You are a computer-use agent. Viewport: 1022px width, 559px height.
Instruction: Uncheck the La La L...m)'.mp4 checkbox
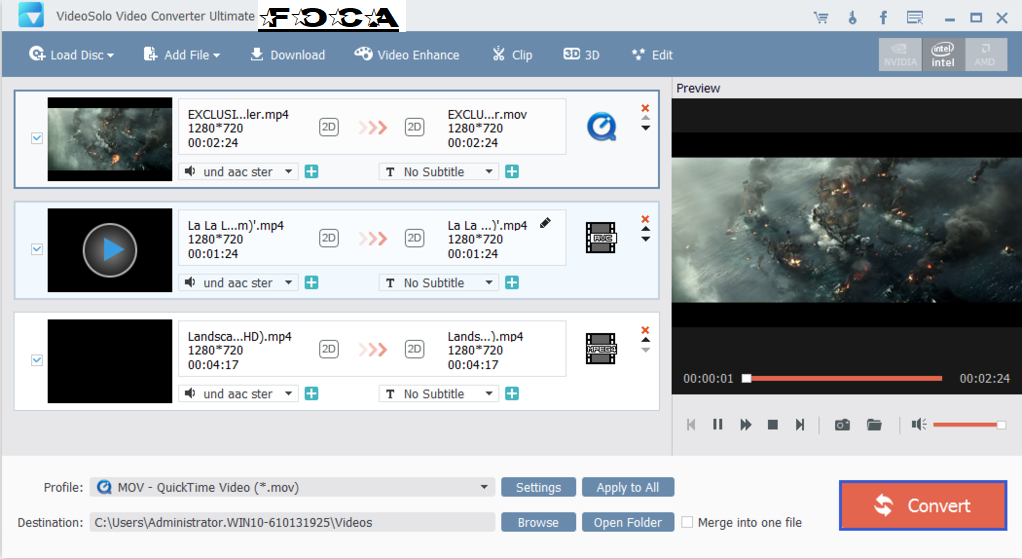[x=37, y=249]
